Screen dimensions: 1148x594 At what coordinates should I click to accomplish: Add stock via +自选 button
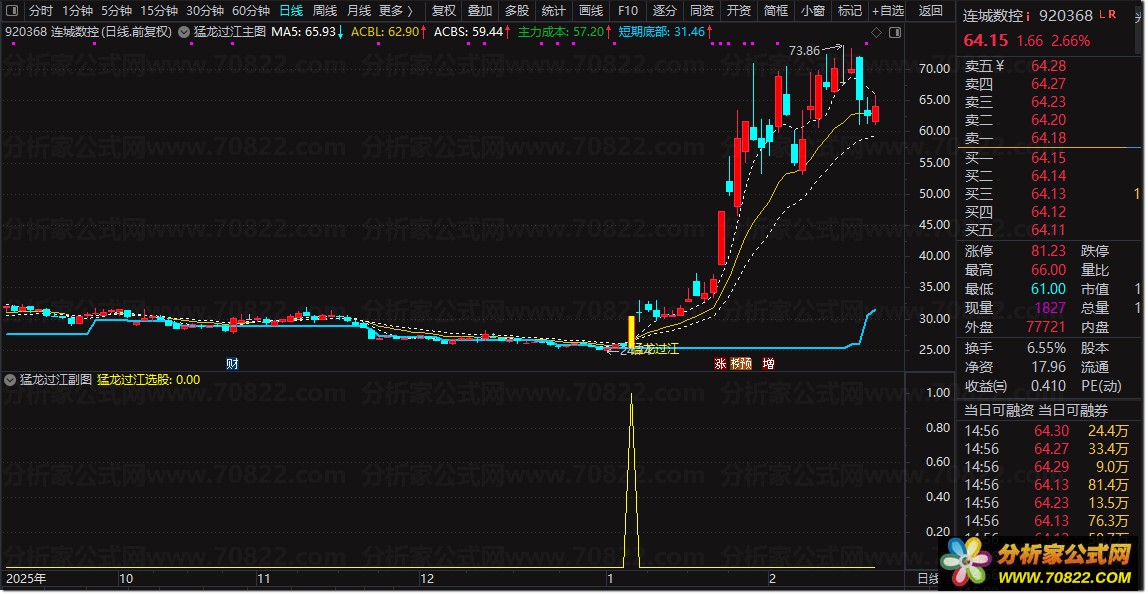887,11
